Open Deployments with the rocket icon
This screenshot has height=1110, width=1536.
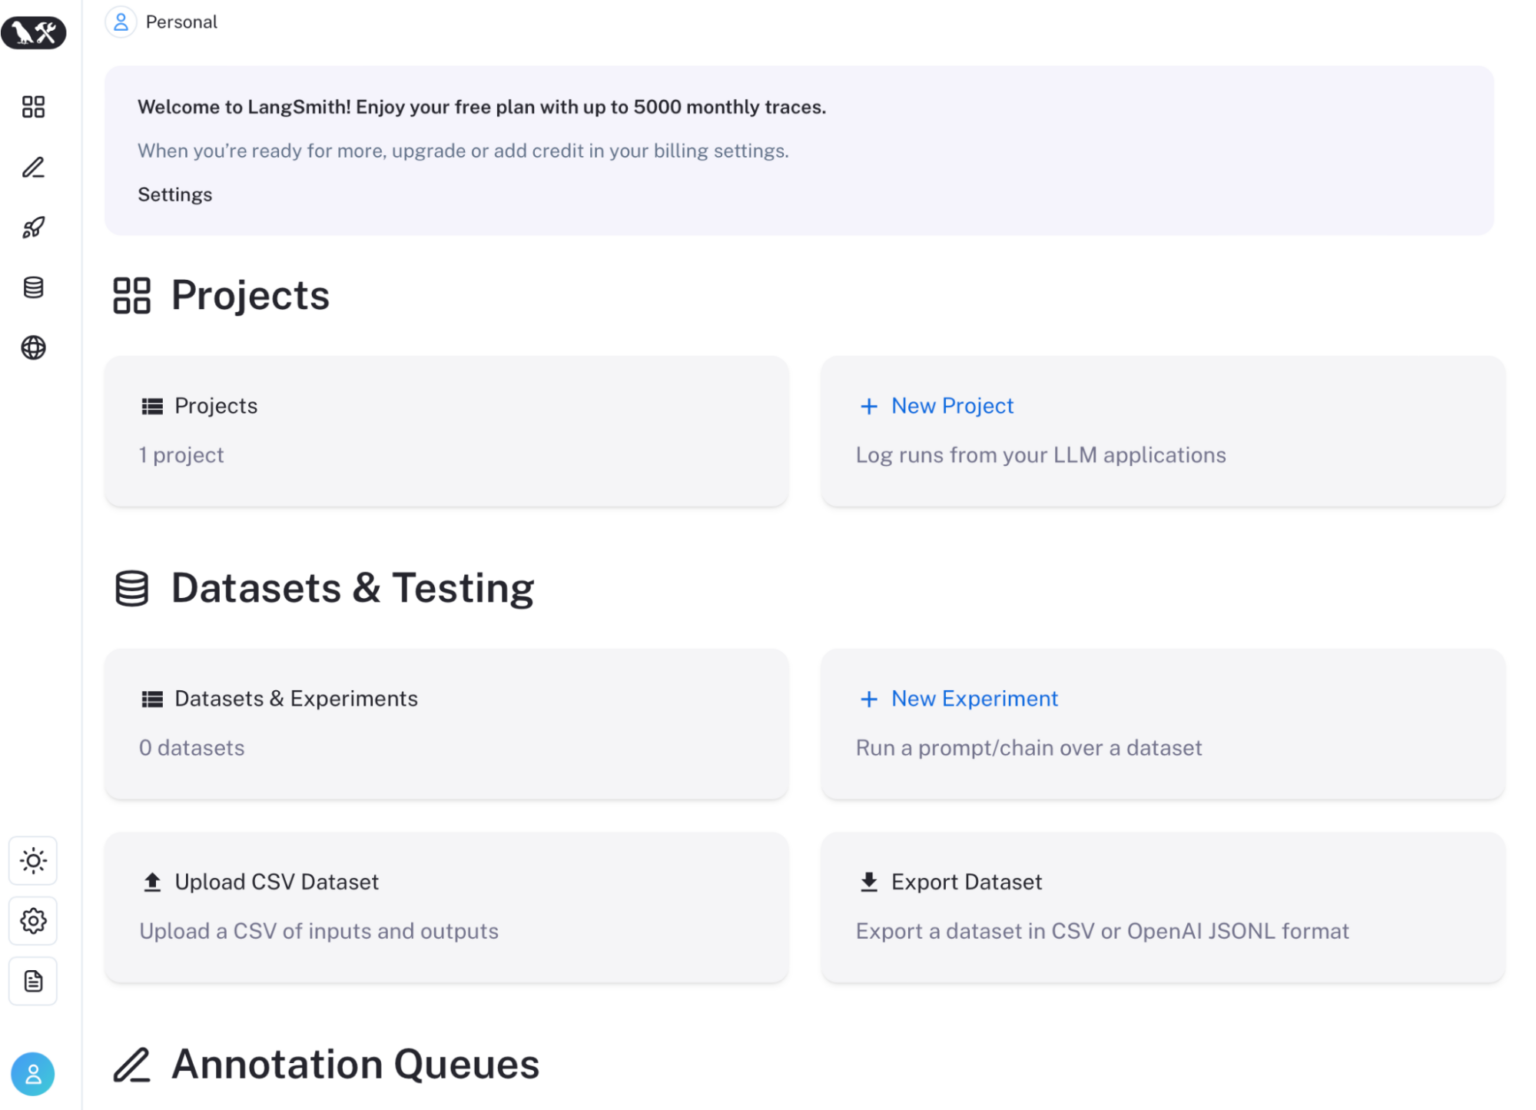click(33, 227)
